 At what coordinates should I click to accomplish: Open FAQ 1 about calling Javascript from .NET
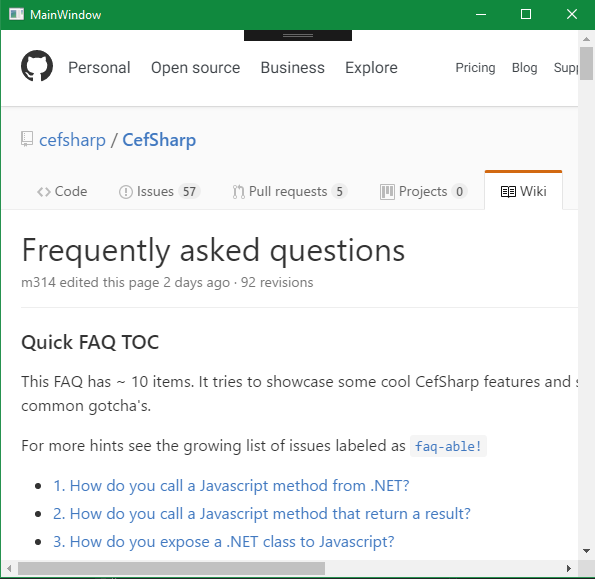pyautogui.click(x=231, y=485)
